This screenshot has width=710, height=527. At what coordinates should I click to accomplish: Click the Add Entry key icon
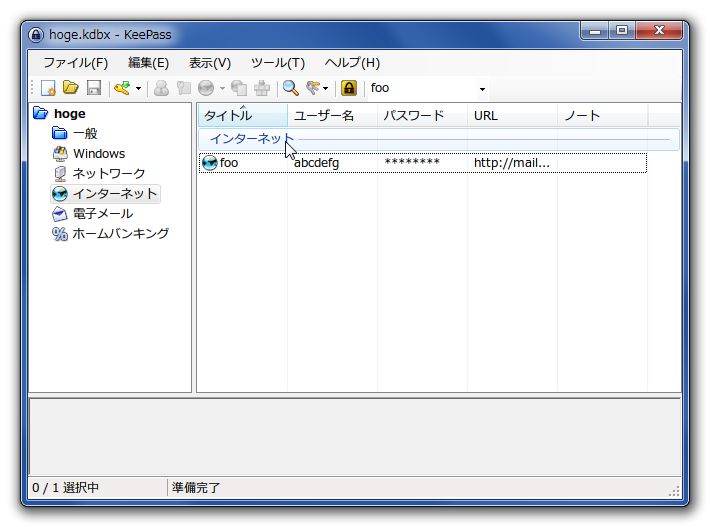coord(122,88)
